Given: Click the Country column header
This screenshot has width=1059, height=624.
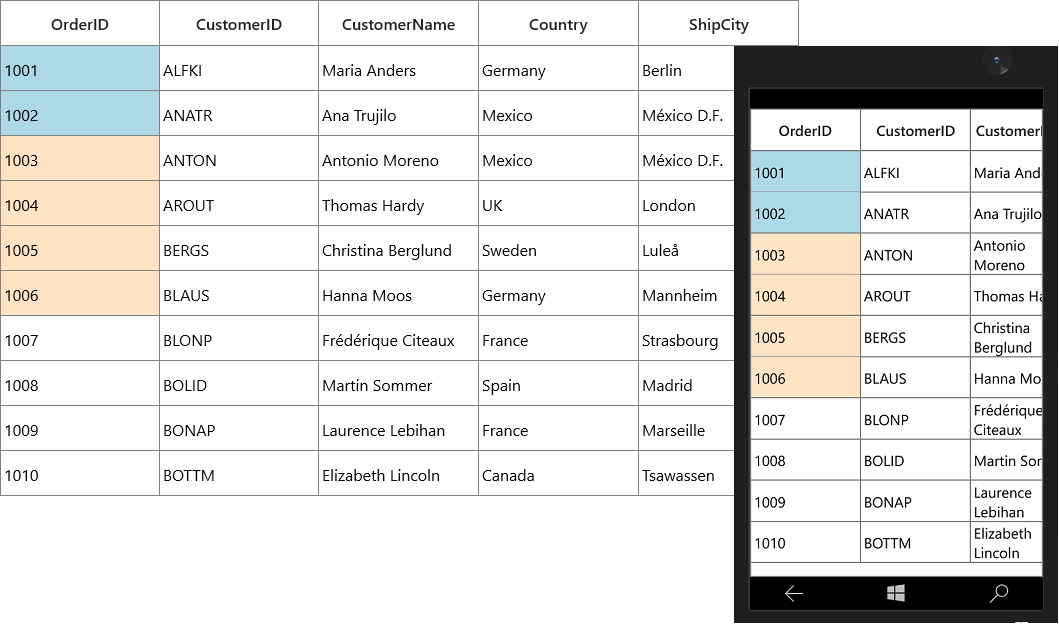Looking at the screenshot, I should [559, 24].
